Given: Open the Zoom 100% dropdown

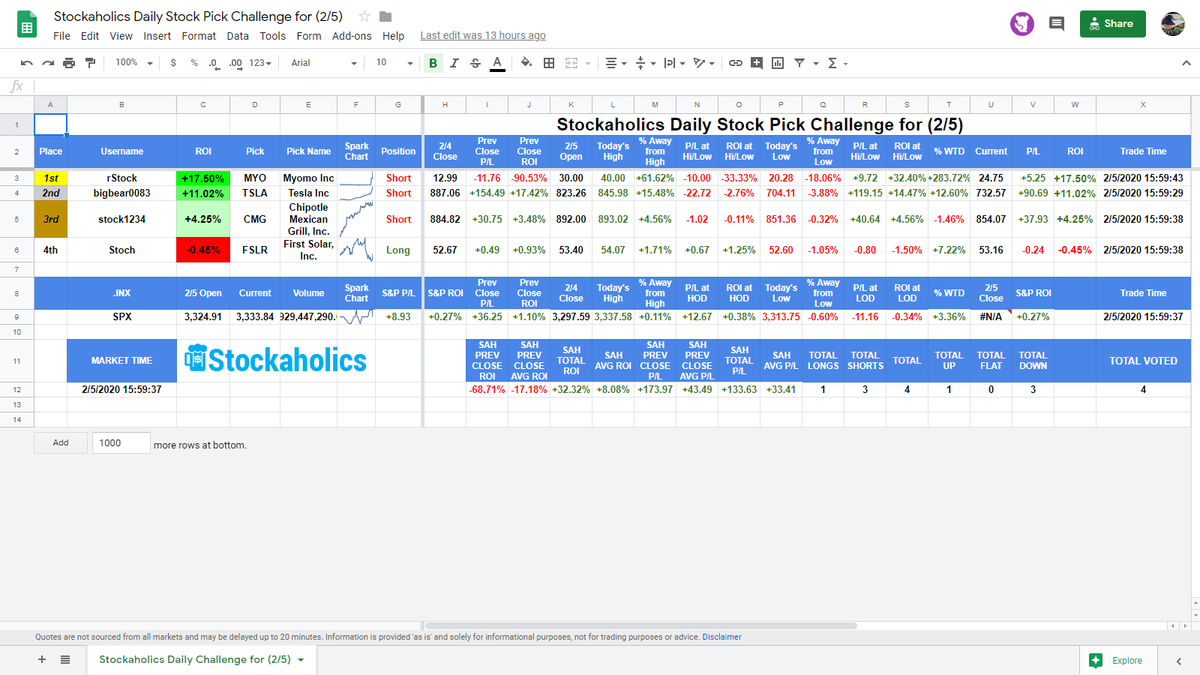Looking at the screenshot, I should point(134,63).
